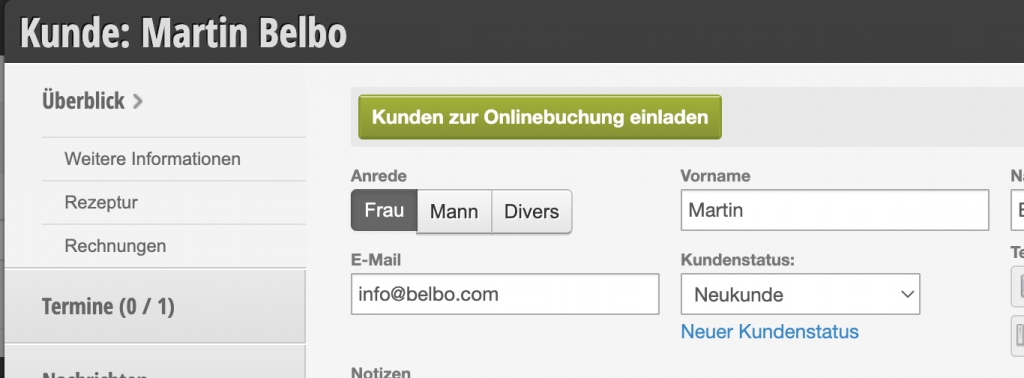Viewport: 1024px width, 378px height.
Task: Click the Kundenstatus dropdown arrow
Action: tap(907, 294)
